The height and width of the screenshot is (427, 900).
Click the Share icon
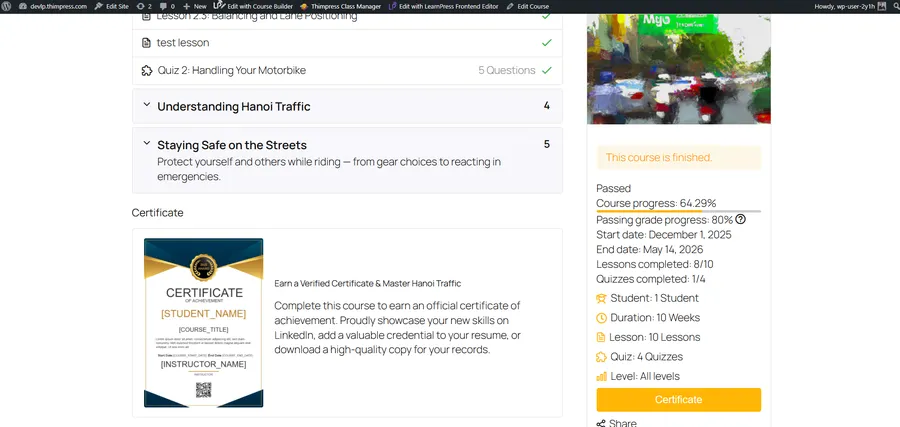601,424
